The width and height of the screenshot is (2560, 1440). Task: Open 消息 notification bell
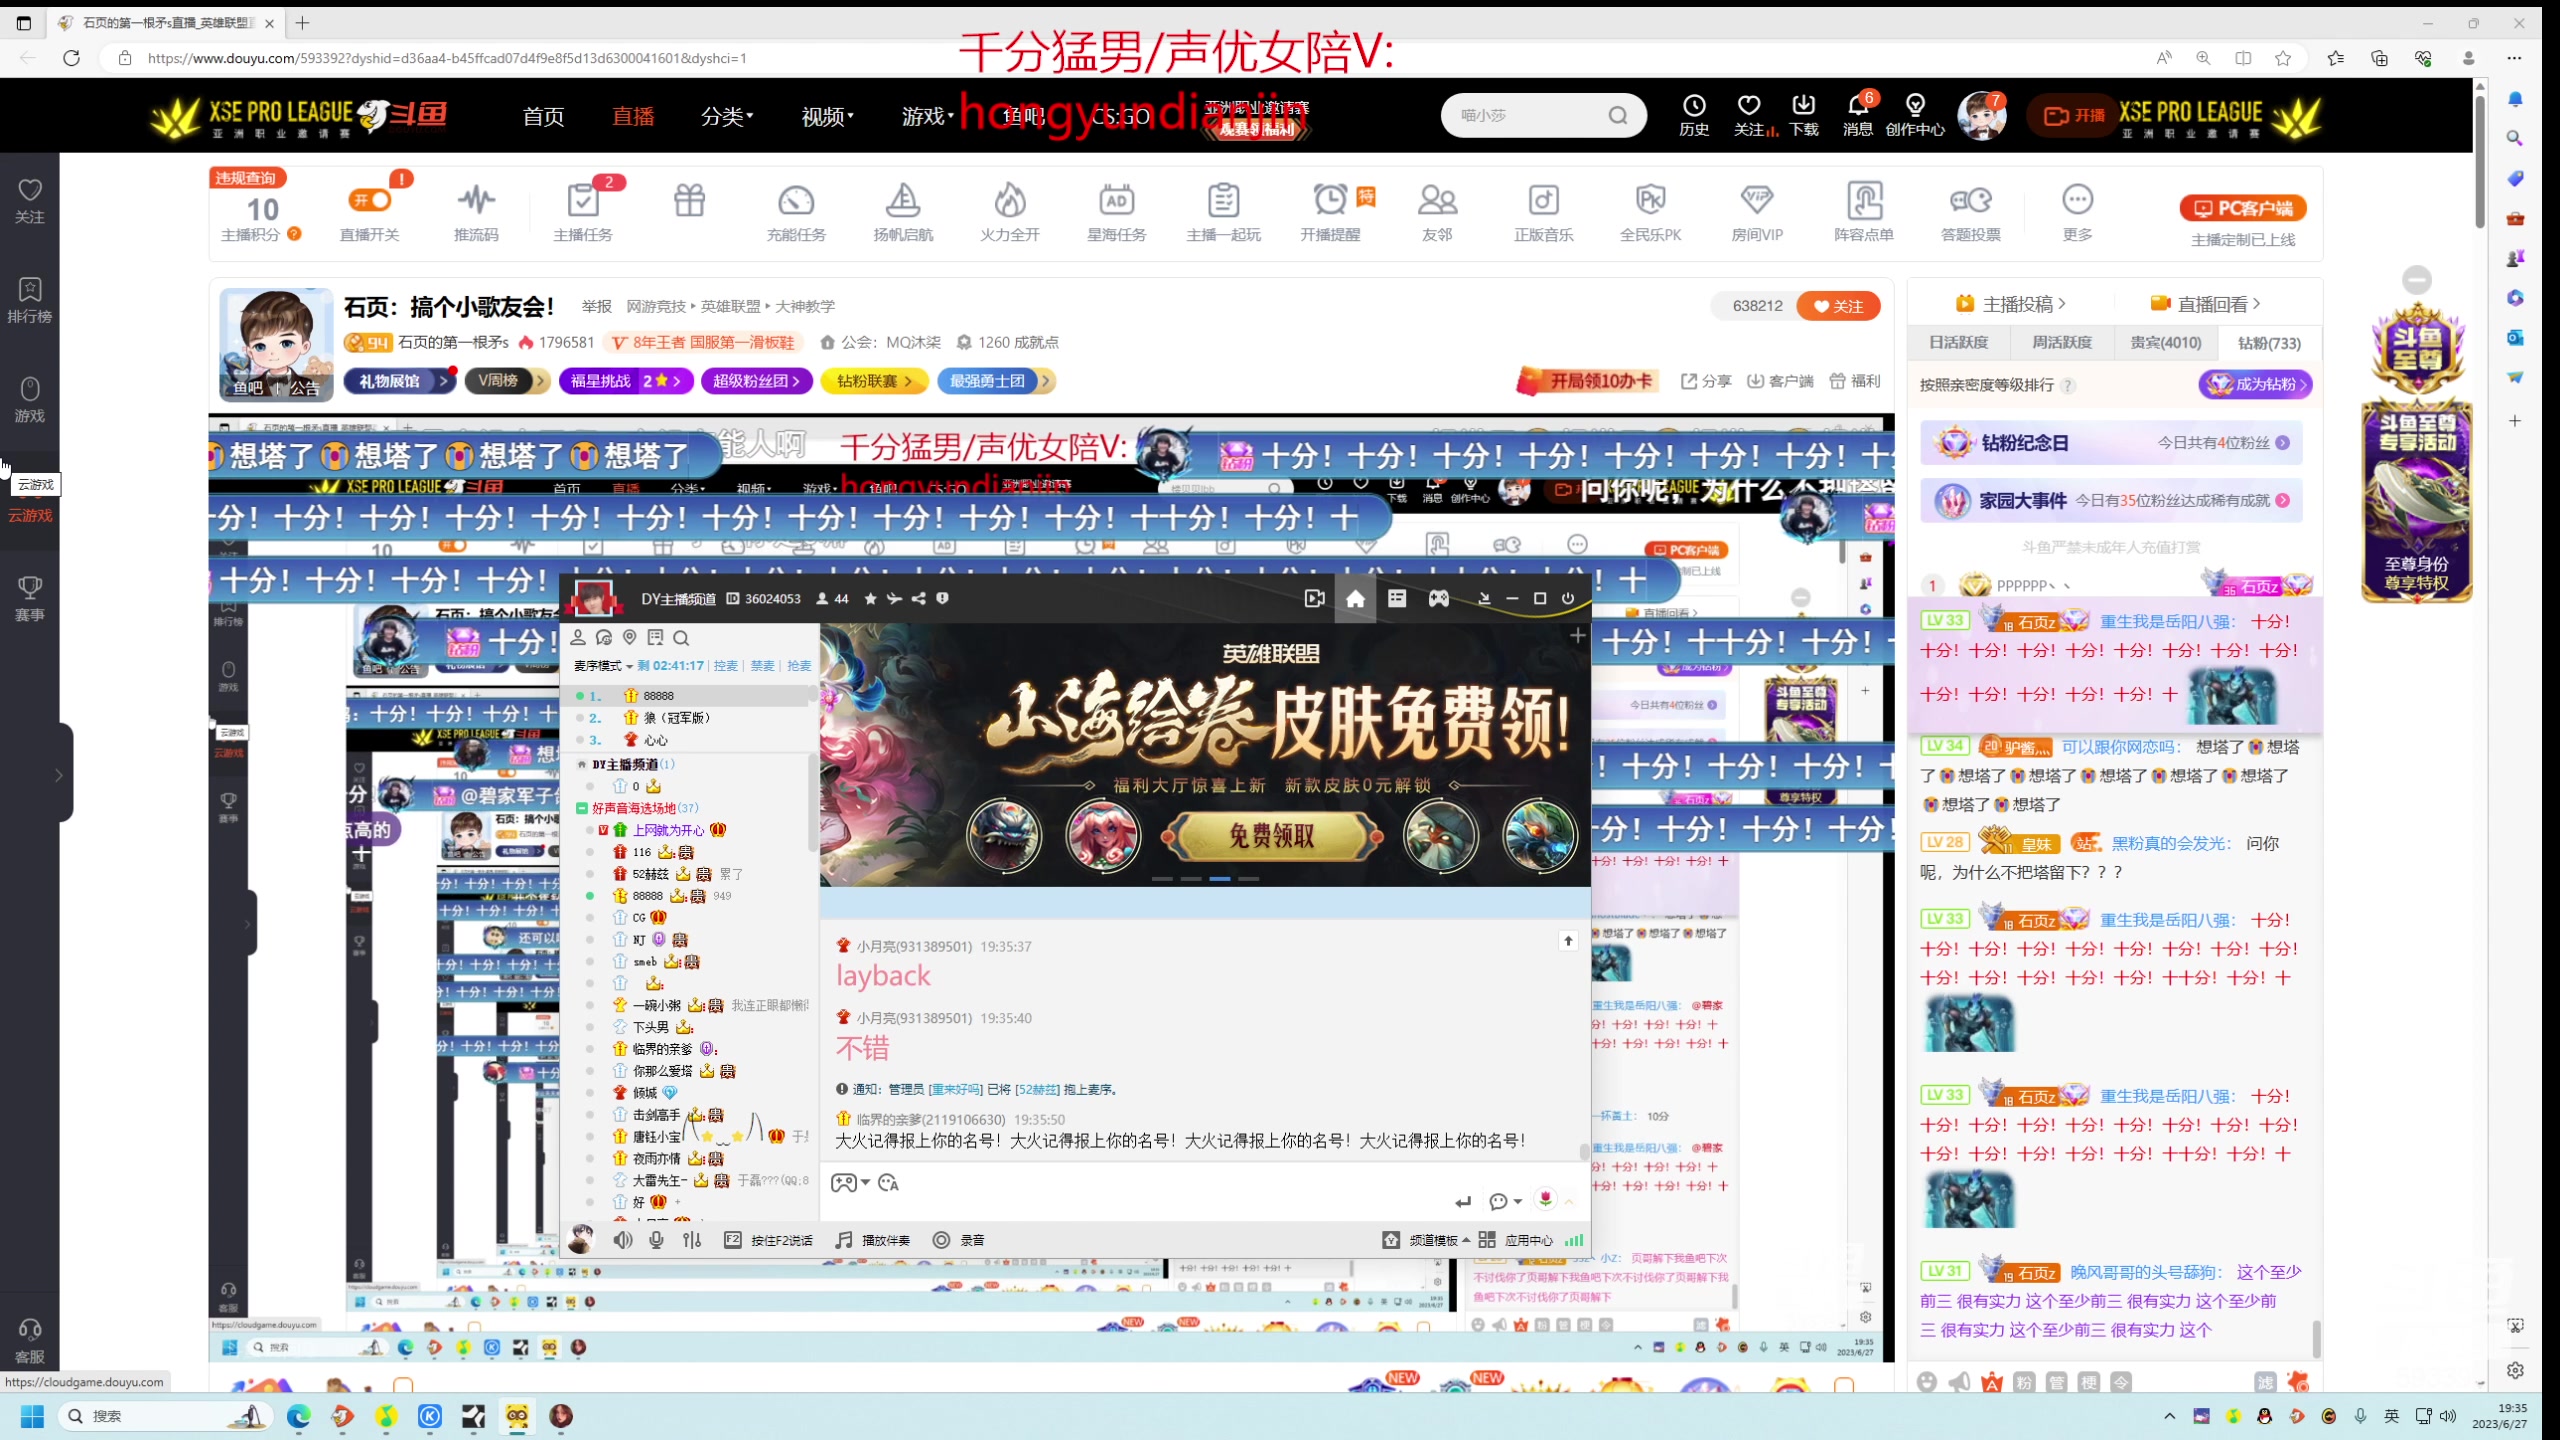click(x=1858, y=106)
